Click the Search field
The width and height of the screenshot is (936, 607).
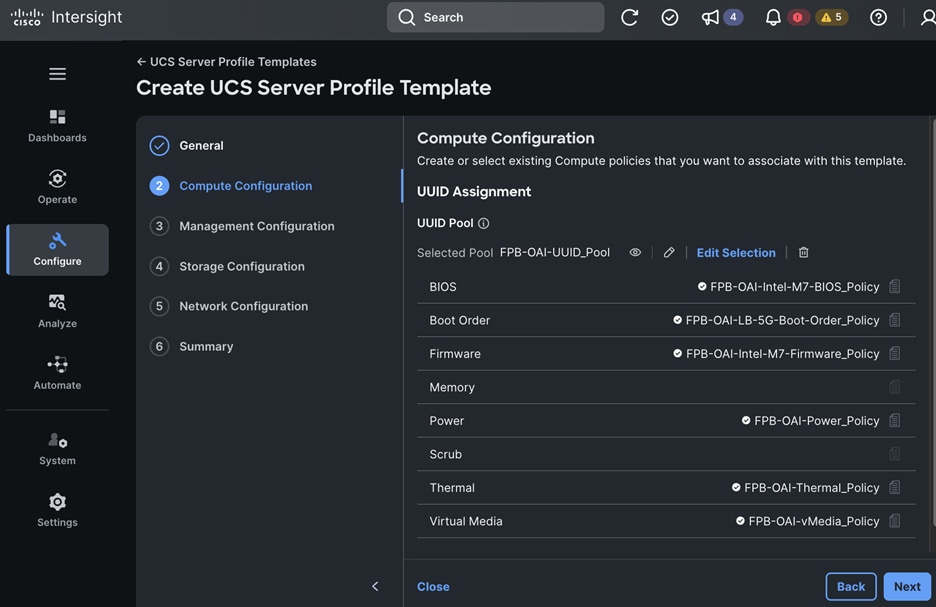pyautogui.click(x=495, y=17)
